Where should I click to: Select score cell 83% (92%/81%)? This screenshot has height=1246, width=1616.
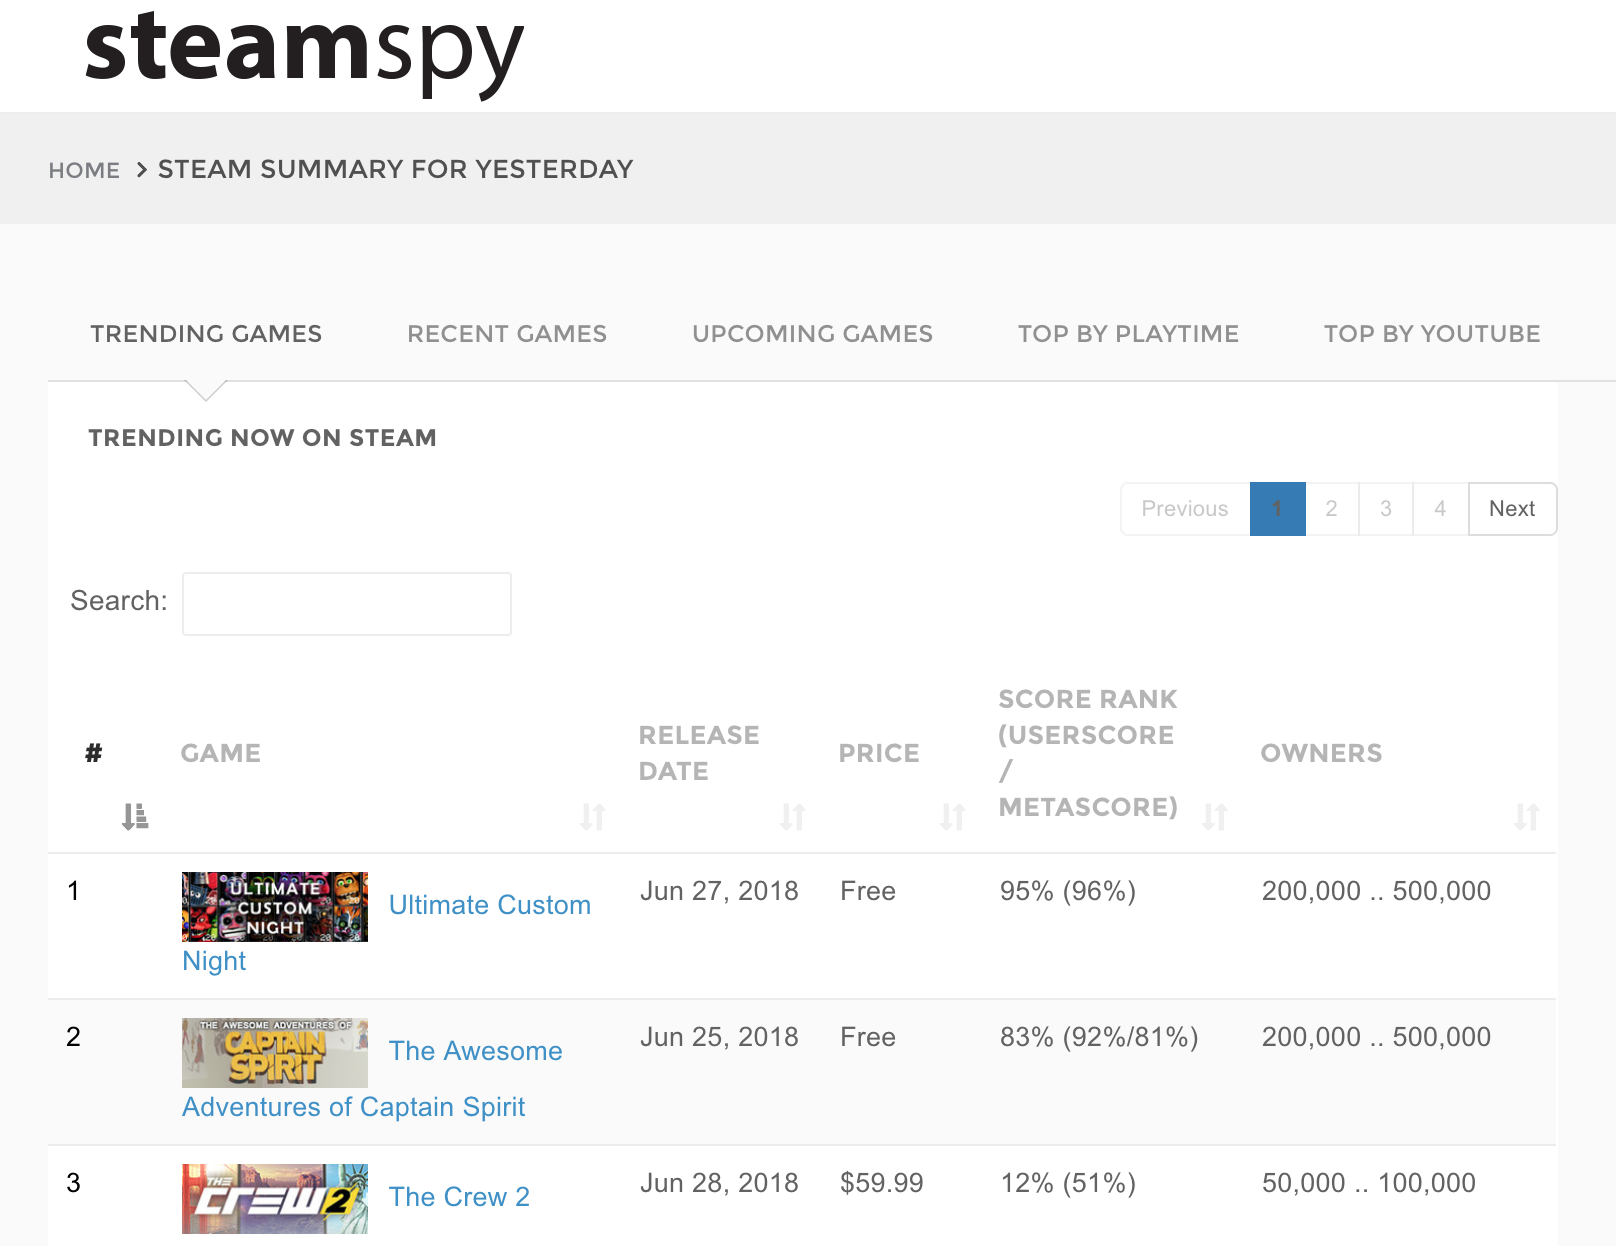1099,1037
